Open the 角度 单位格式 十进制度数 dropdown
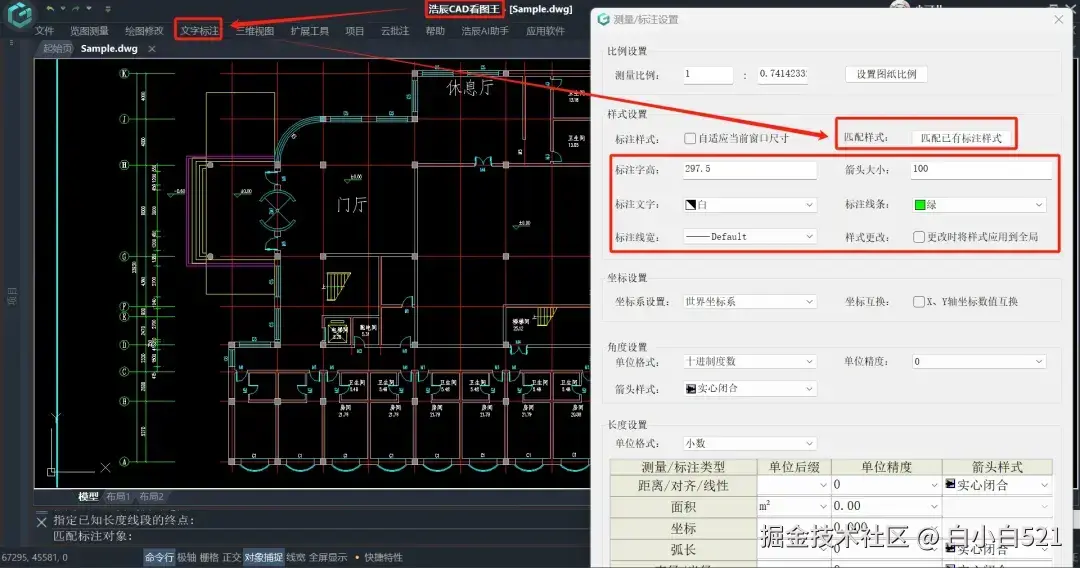 (750, 361)
